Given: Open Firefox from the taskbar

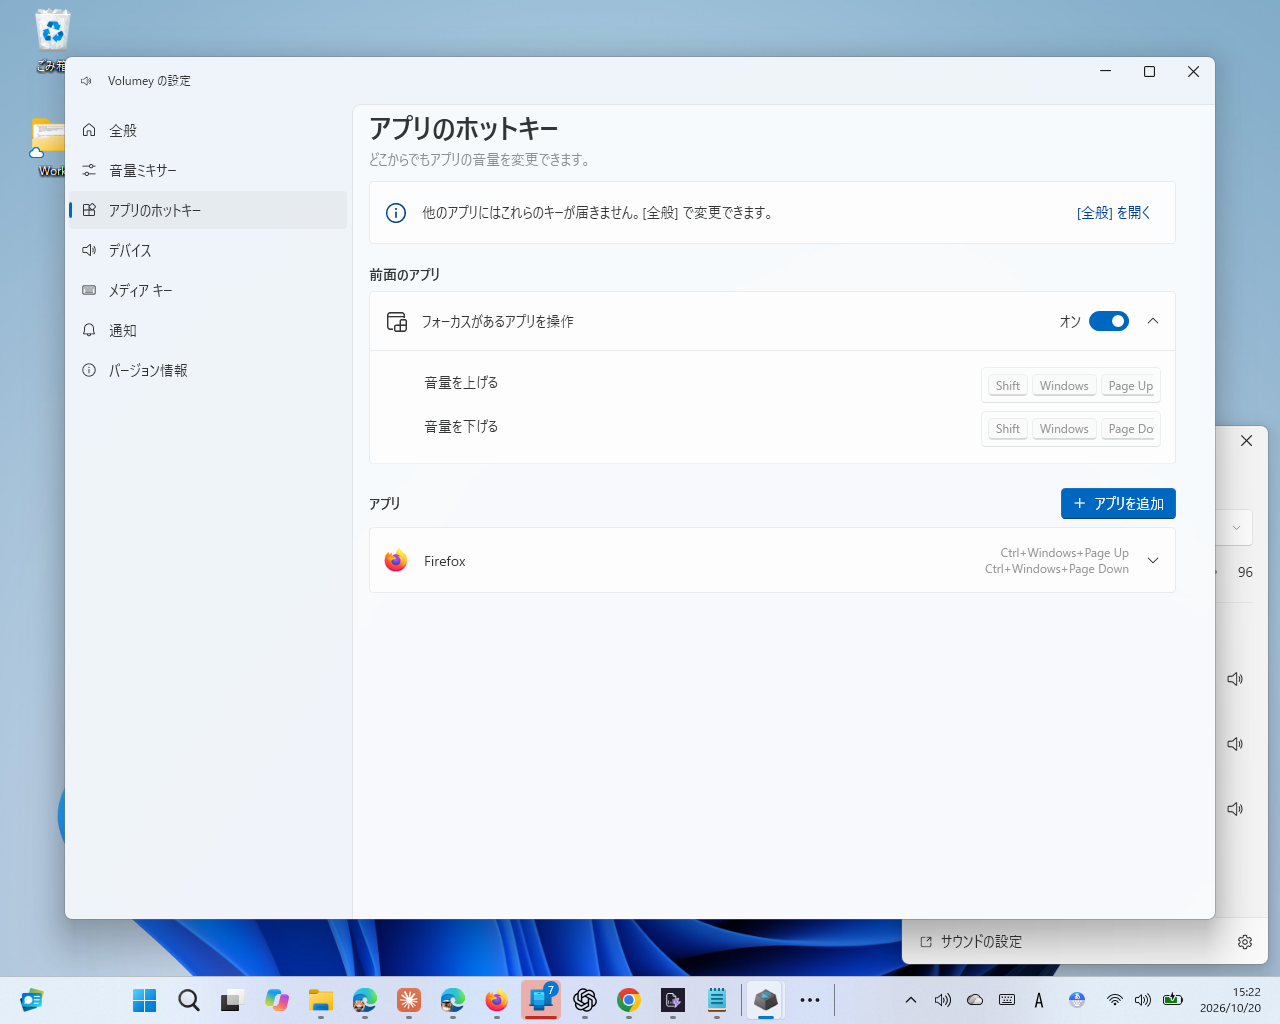Looking at the screenshot, I should point(497,1000).
